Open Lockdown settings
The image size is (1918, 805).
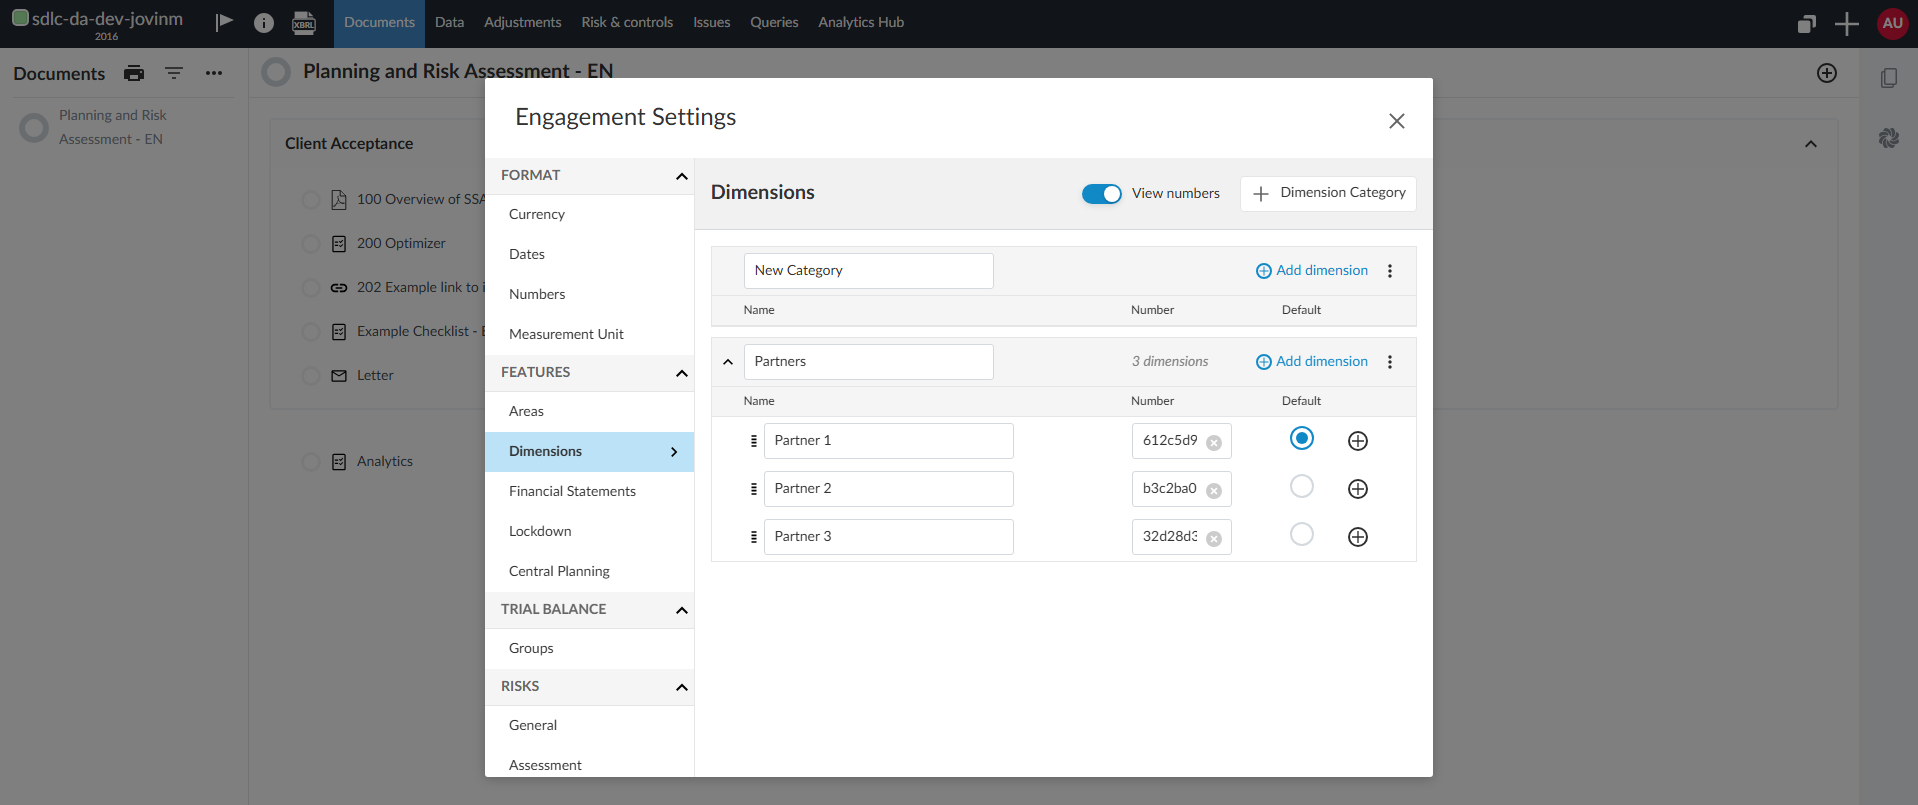coord(589,532)
